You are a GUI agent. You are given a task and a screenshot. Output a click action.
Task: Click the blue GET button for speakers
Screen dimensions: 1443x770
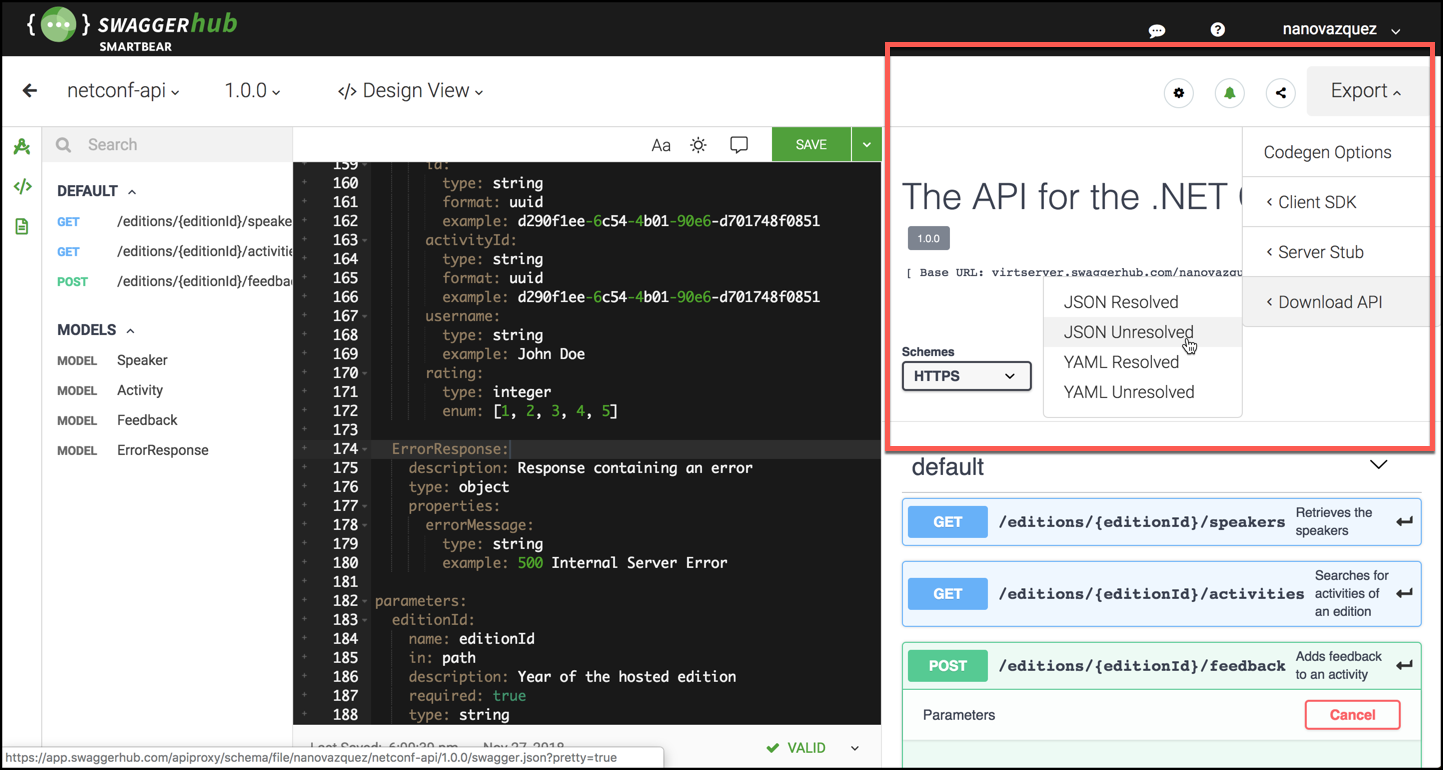[x=947, y=522]
